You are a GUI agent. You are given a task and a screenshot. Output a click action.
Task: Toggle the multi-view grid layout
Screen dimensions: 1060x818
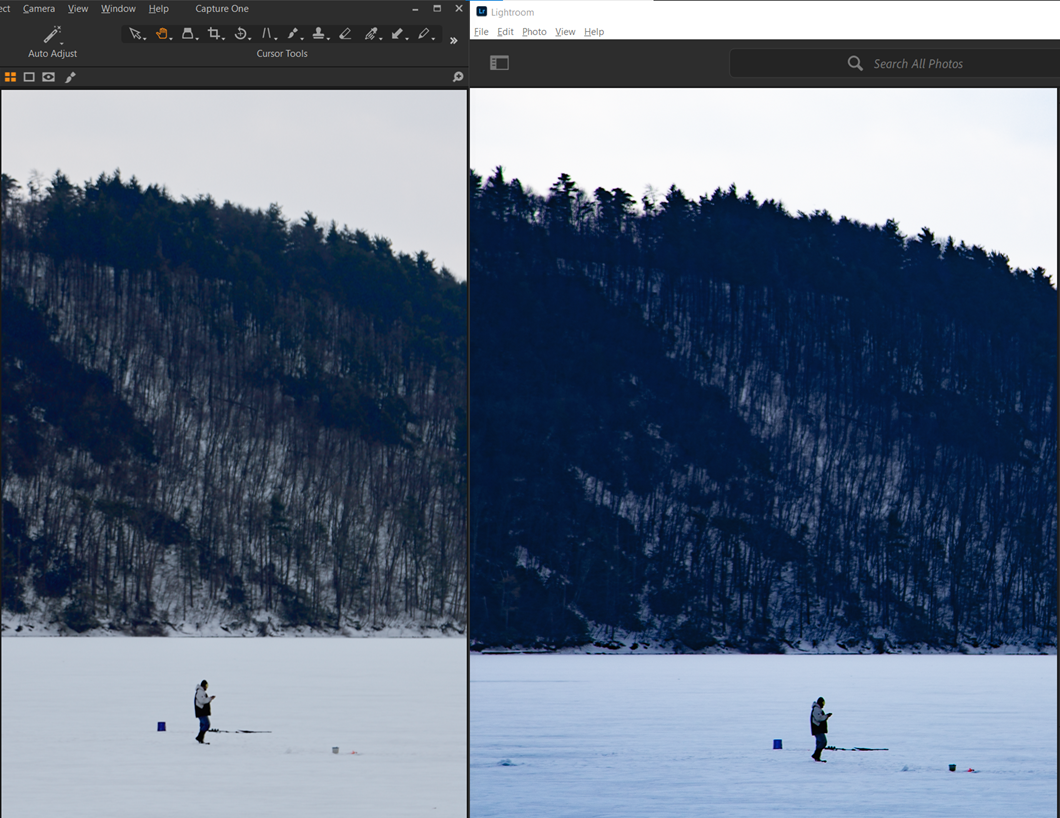coord(11,77)
